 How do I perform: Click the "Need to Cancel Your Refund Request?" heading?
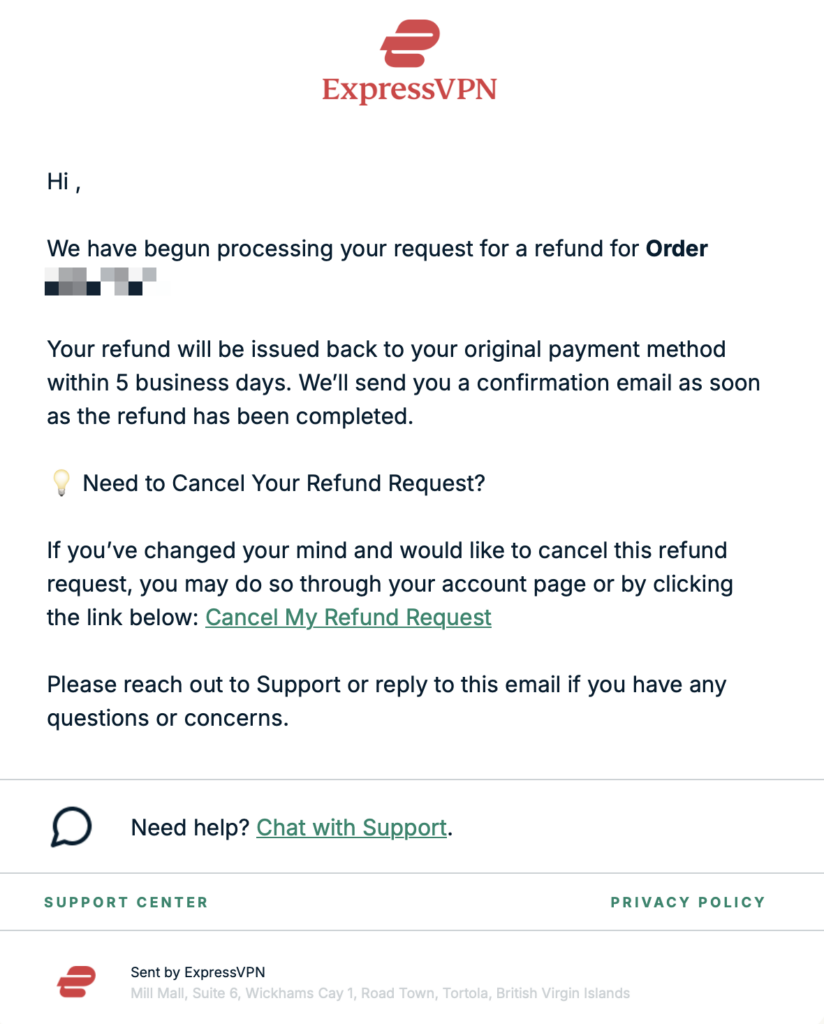click(283, 484)
